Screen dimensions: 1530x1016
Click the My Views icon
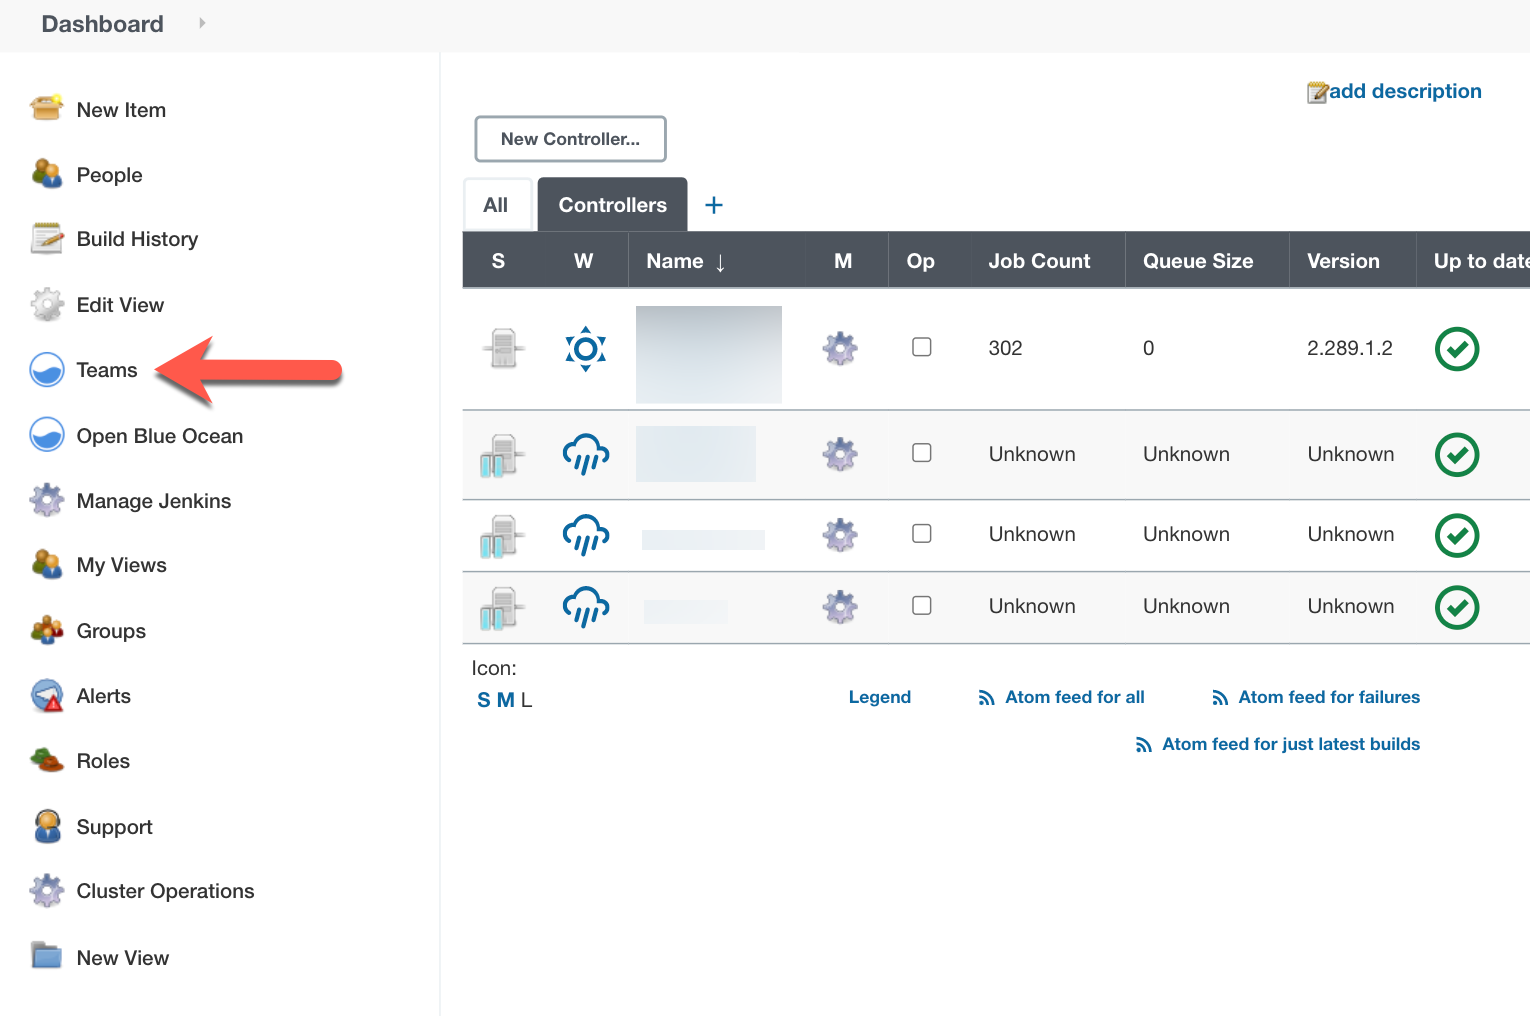[47, 564]
